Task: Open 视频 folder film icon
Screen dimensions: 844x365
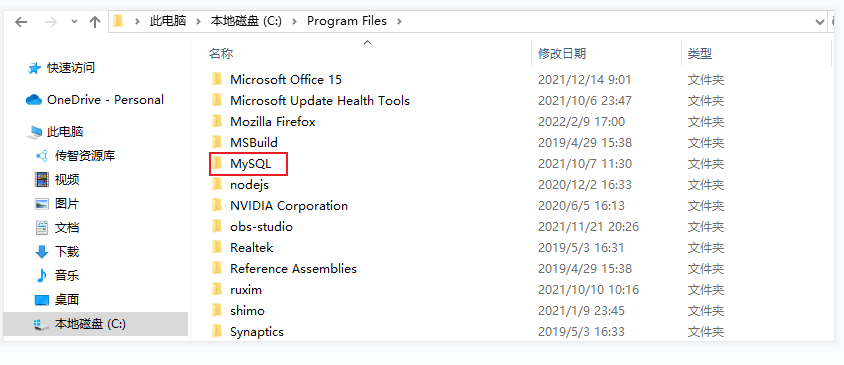Action: pos(41,179)
